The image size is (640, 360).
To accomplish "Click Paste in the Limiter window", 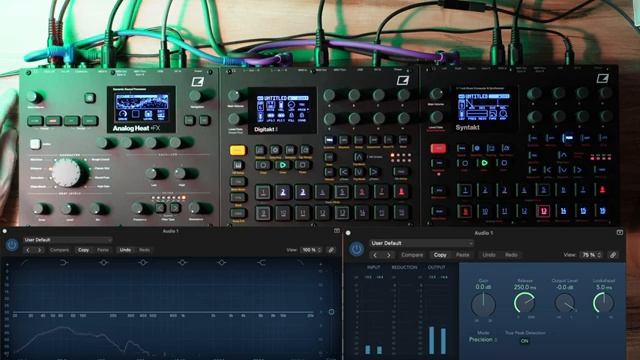I will (462, 255).
